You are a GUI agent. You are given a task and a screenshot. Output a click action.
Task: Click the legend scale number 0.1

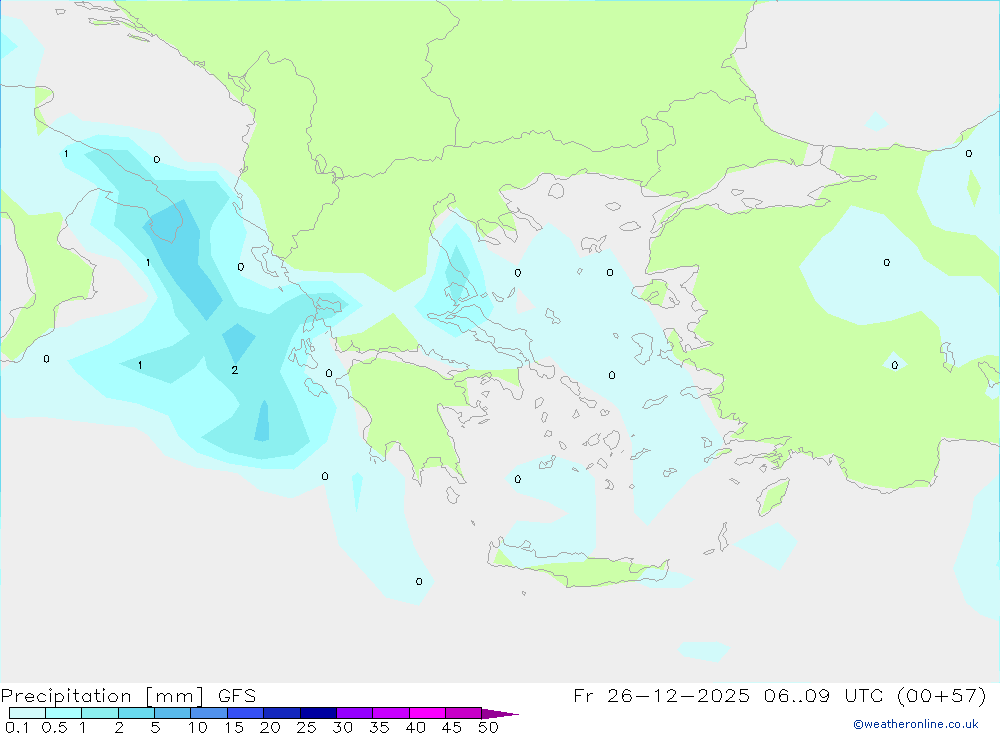pyautogui.click(x=17, y=727)
